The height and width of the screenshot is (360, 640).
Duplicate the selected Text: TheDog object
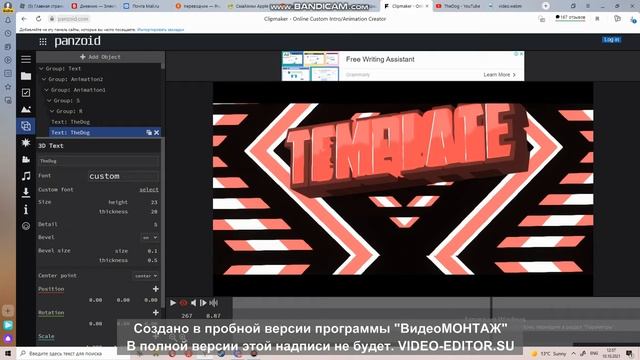(149, 133)
